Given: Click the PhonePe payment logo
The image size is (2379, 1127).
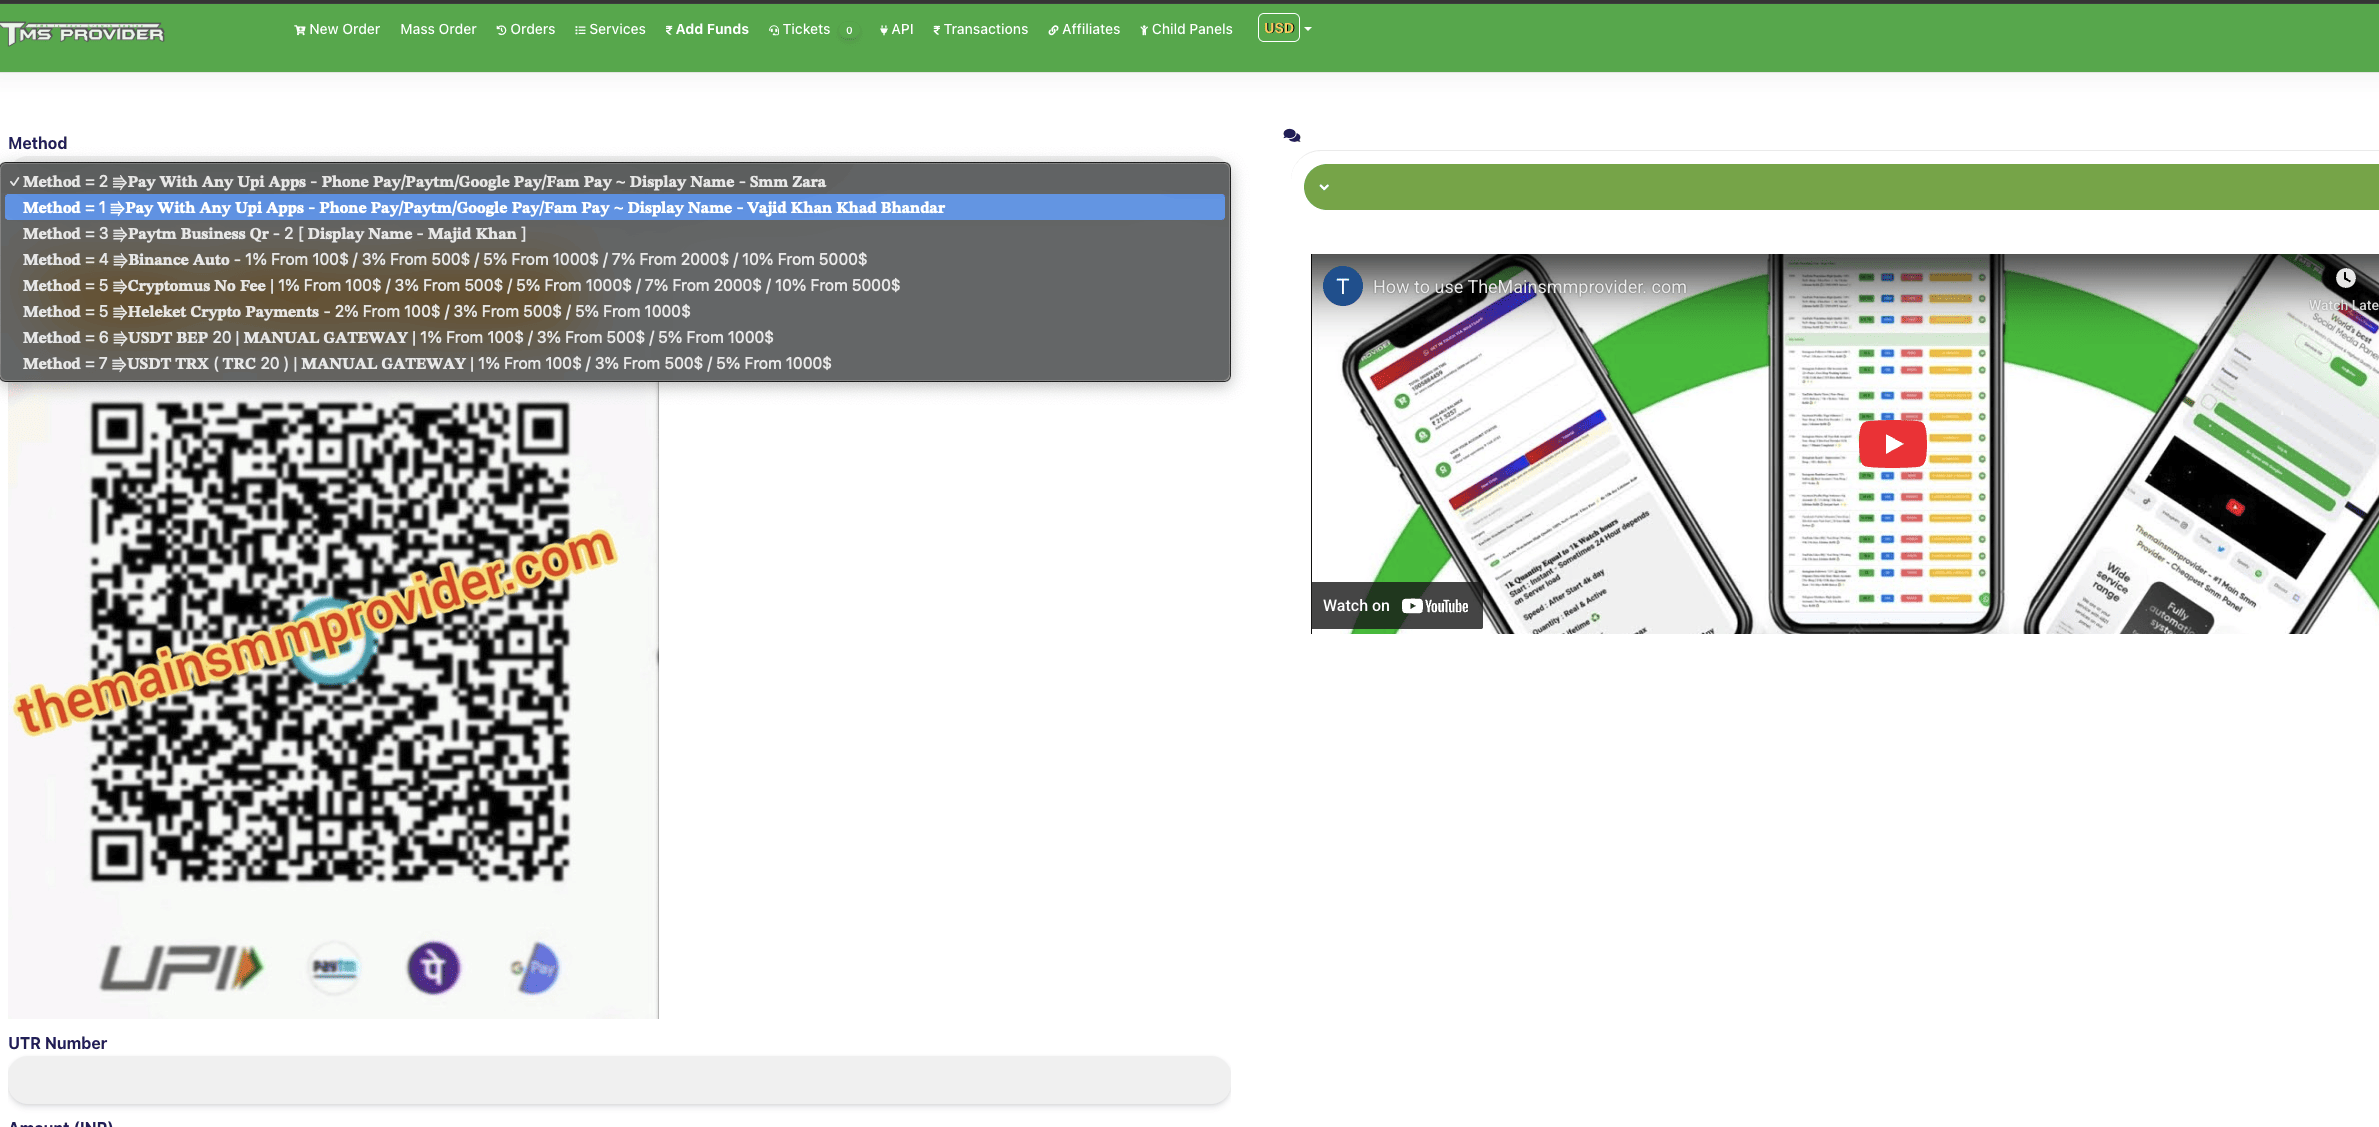Looking at the screenshot, I should [x=433, y=968].
